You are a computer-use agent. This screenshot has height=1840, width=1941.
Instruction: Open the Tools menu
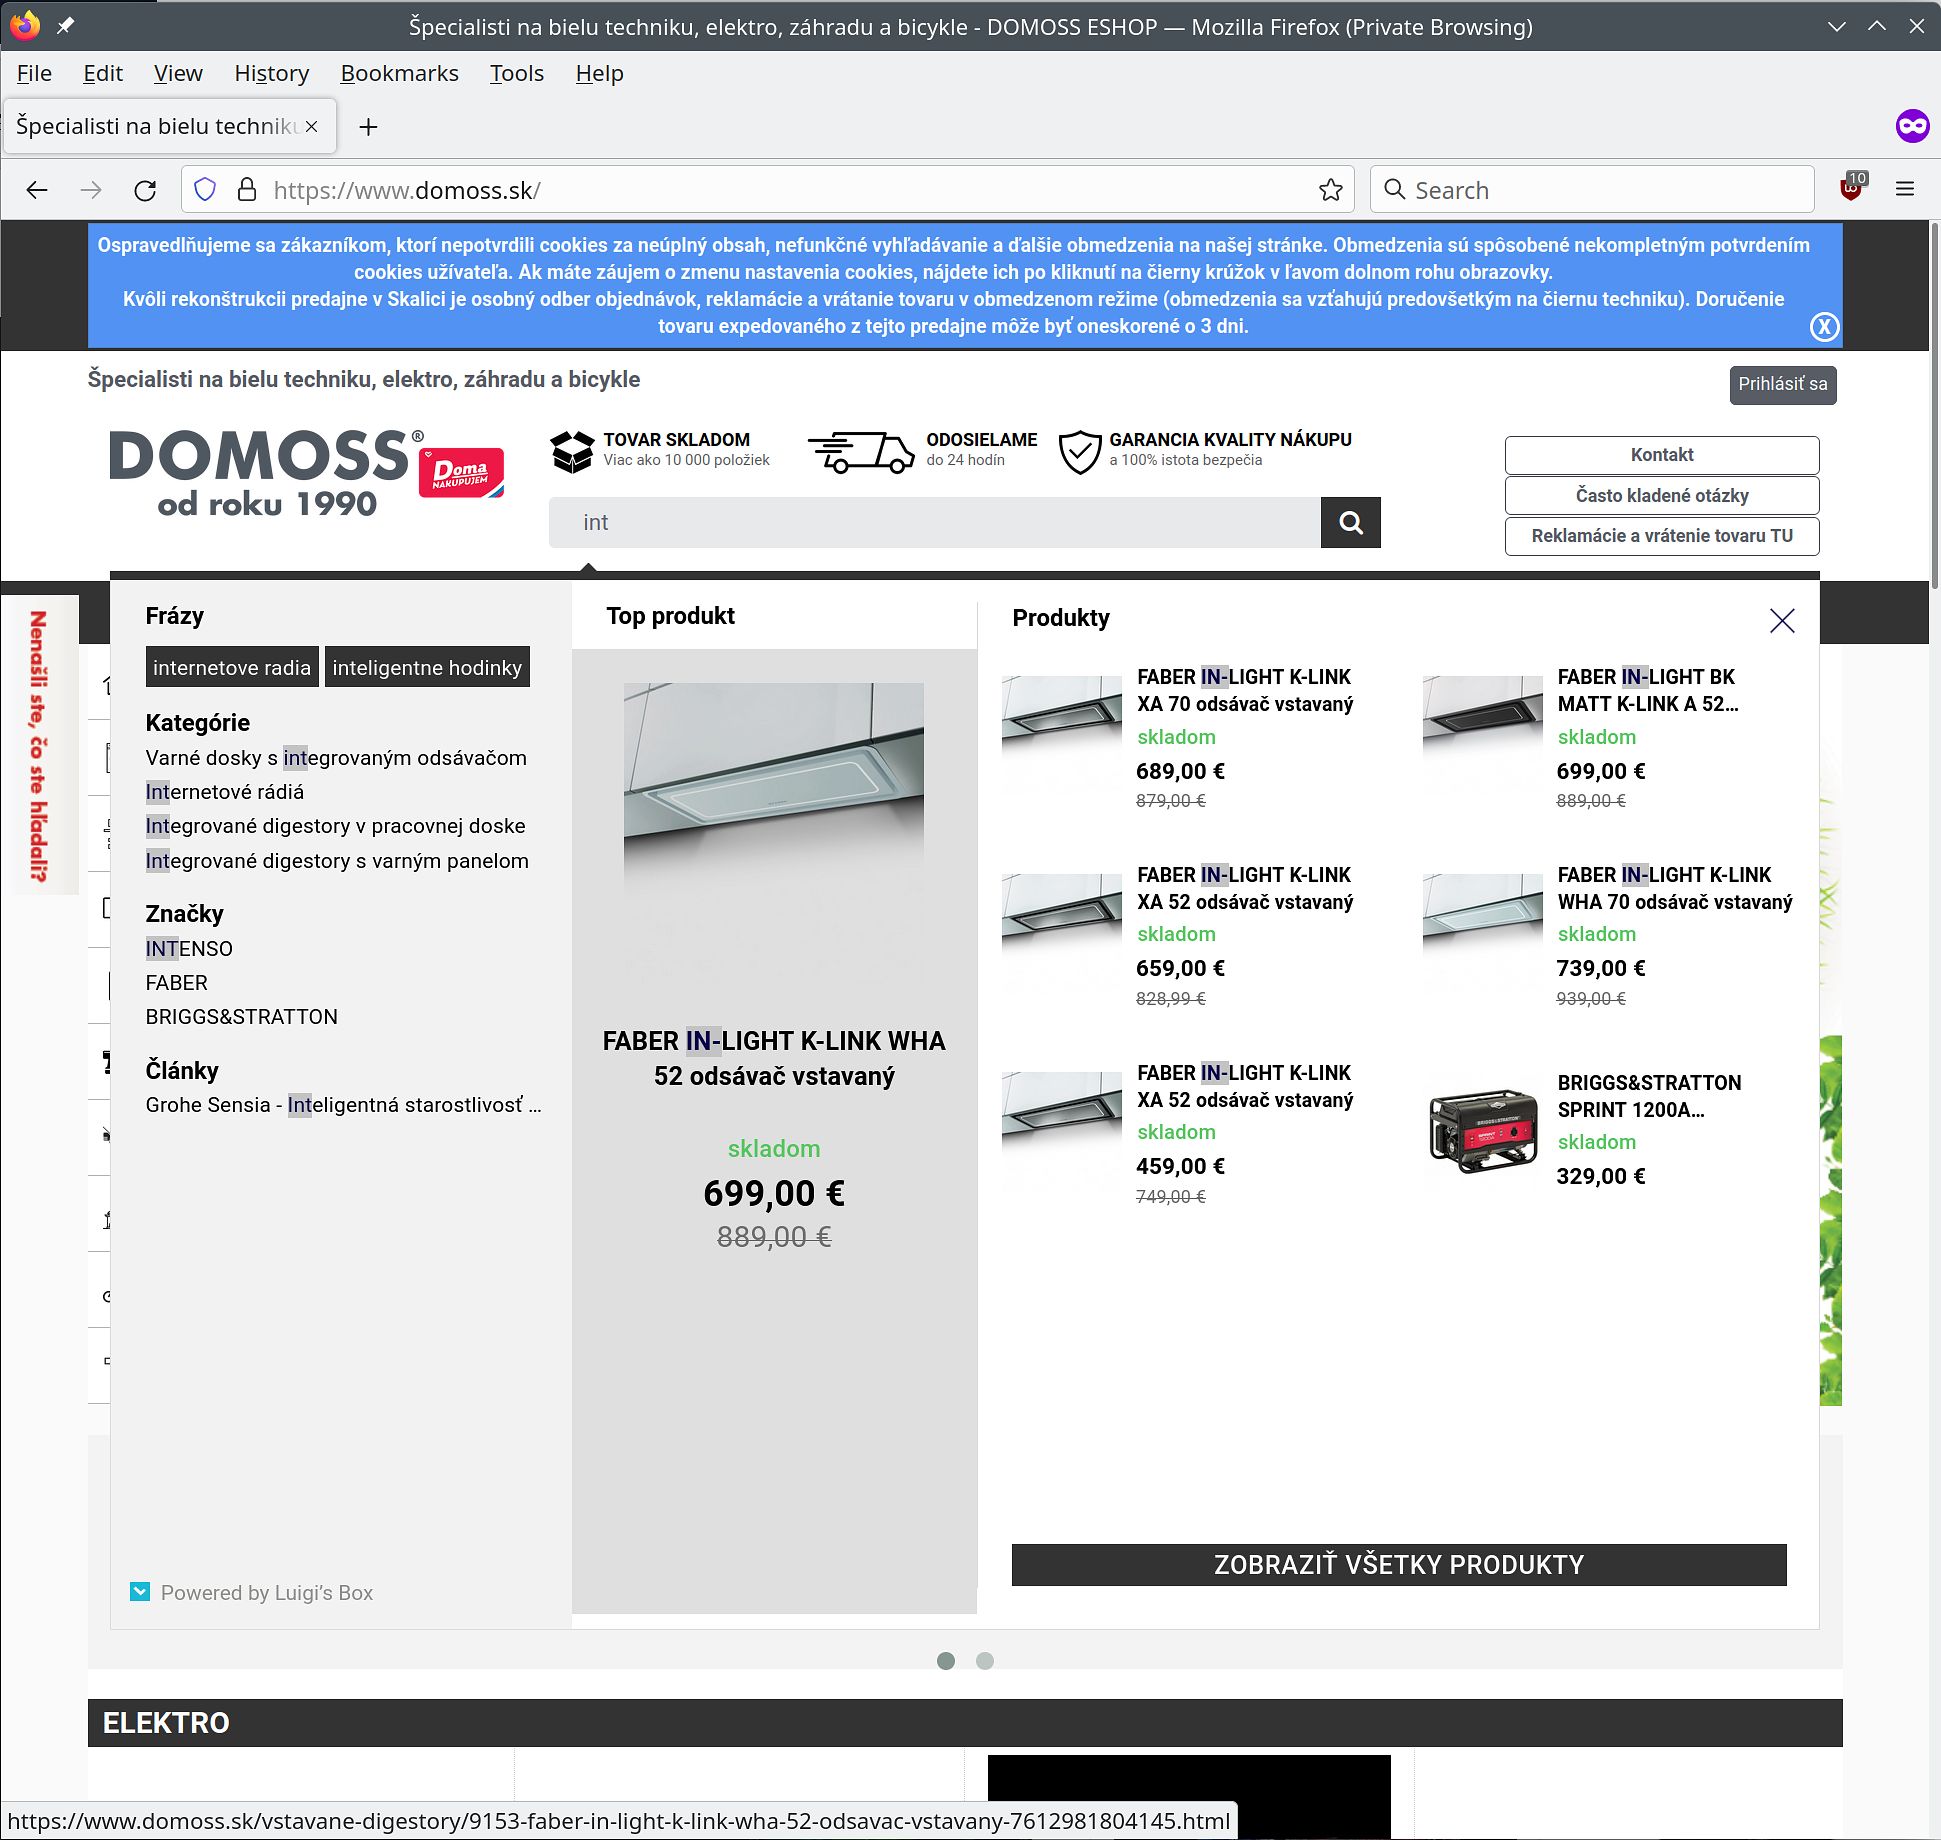coord(517,73)
